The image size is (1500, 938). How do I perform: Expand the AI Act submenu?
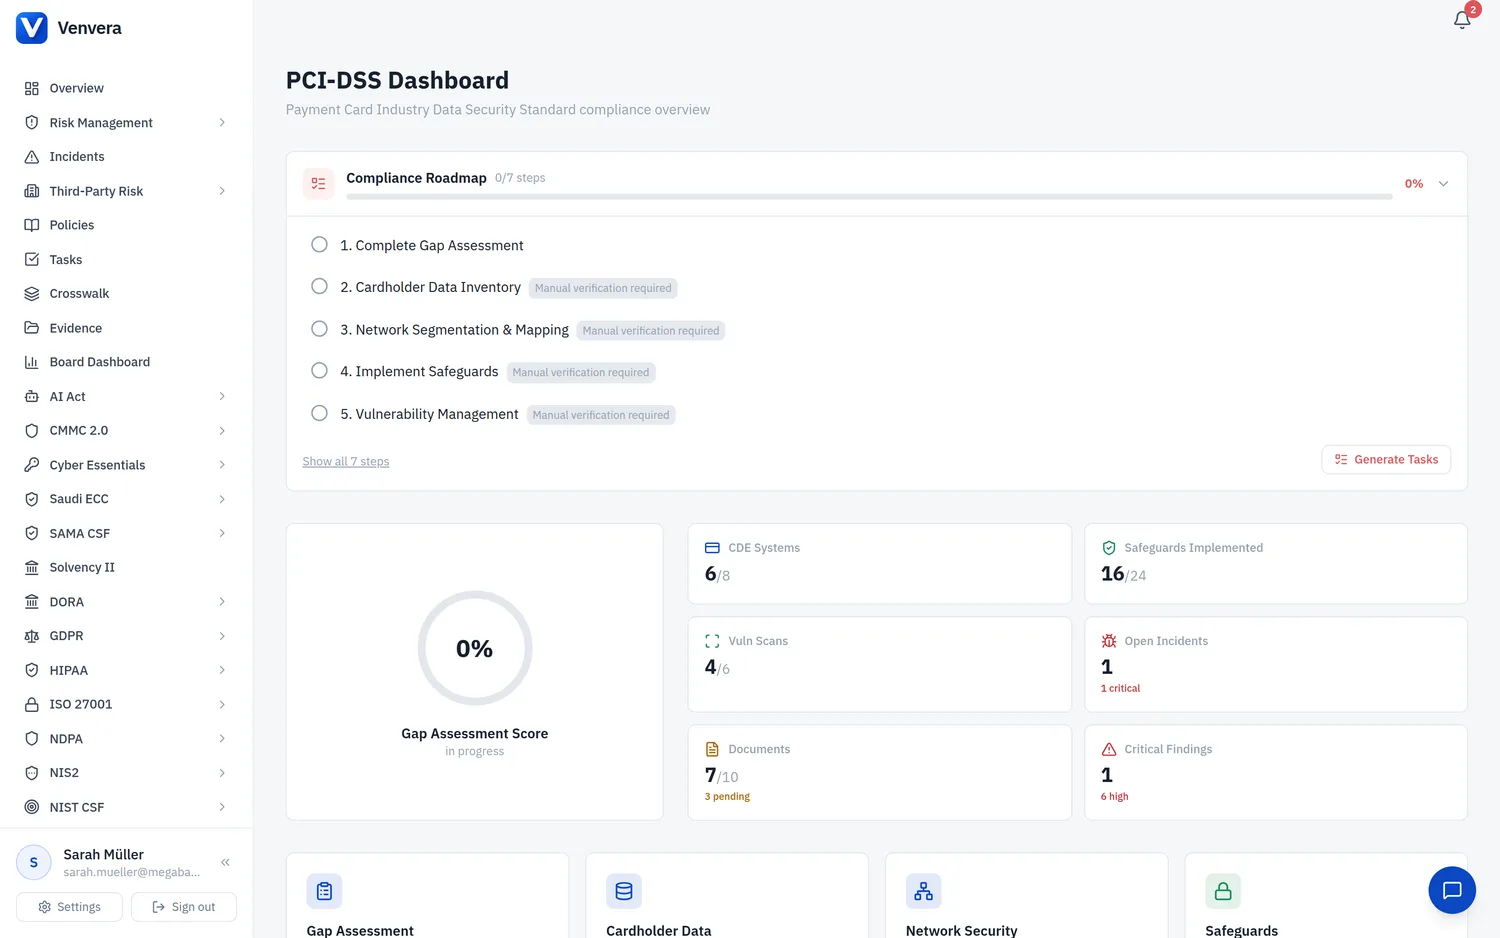(222, 397)
